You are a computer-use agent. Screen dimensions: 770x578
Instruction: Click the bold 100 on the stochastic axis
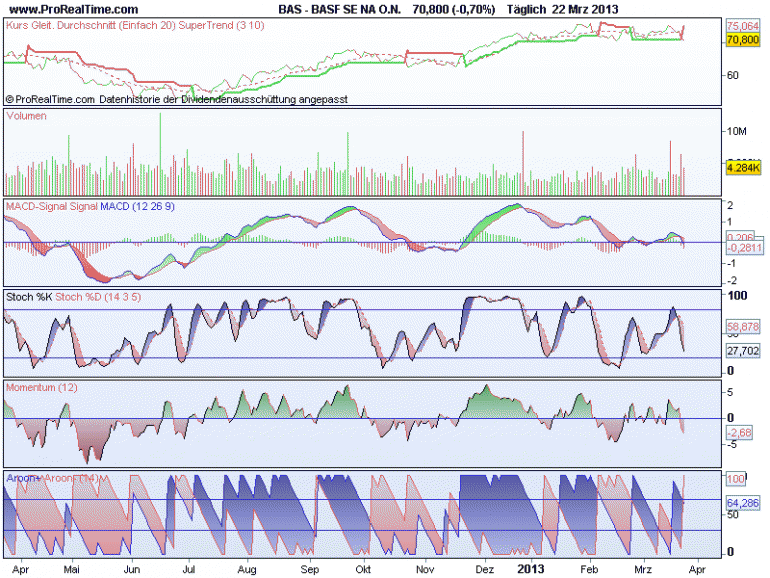click(738, 295)
